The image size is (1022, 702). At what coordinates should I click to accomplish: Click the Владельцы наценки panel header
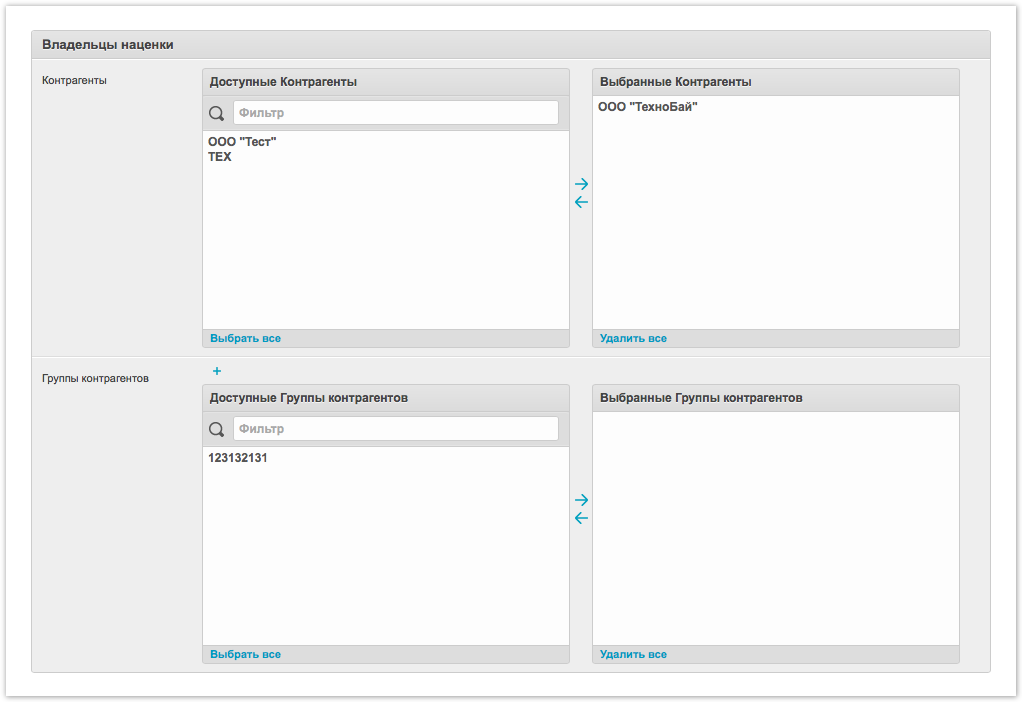pos(510,45)
